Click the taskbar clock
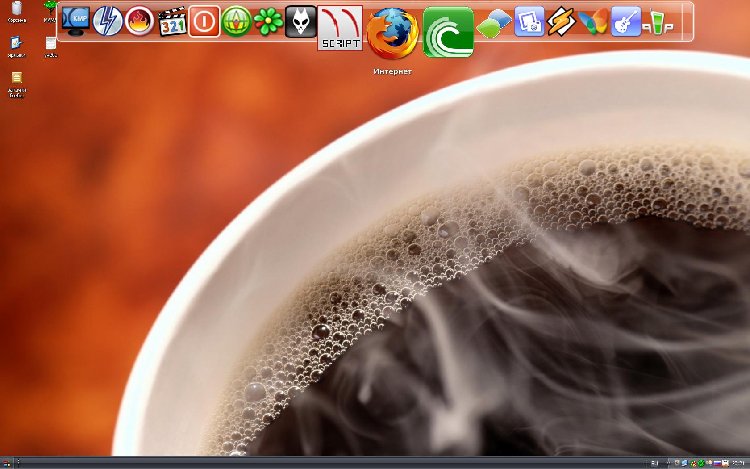 coord(738,463)
